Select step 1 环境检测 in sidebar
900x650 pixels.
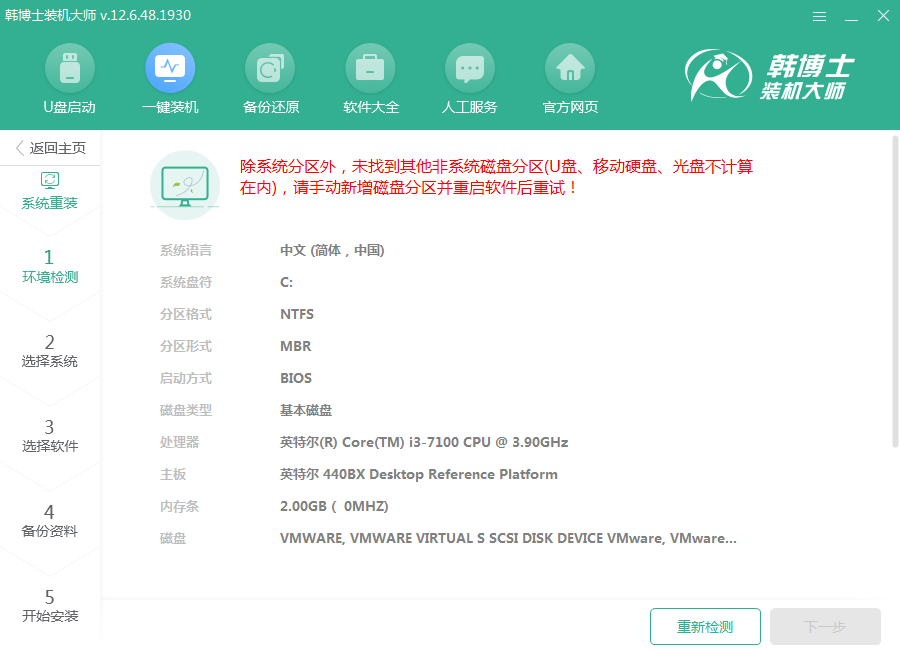coord(50,267)
